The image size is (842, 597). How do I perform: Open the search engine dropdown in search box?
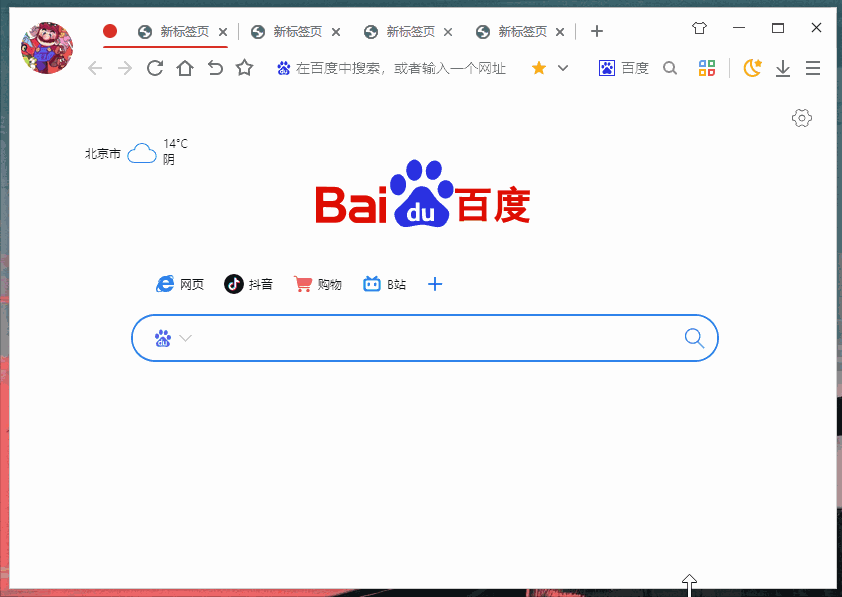pyautogui.click(x=172, y=338)
